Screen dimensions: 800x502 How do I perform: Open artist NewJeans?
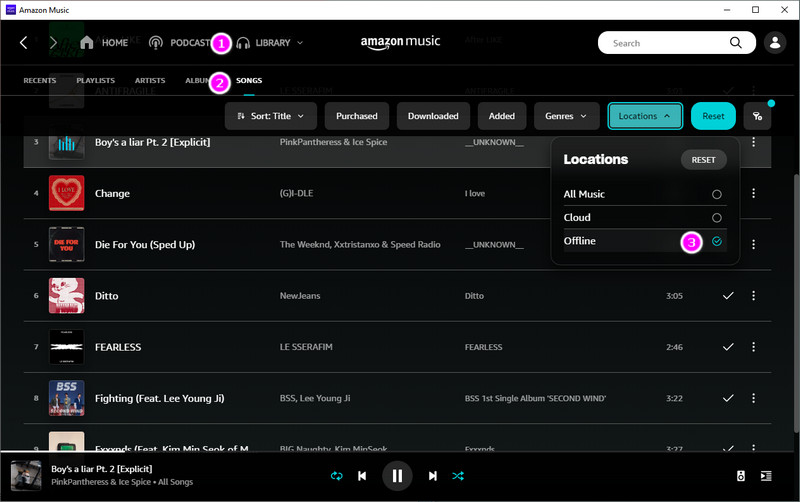300,296
